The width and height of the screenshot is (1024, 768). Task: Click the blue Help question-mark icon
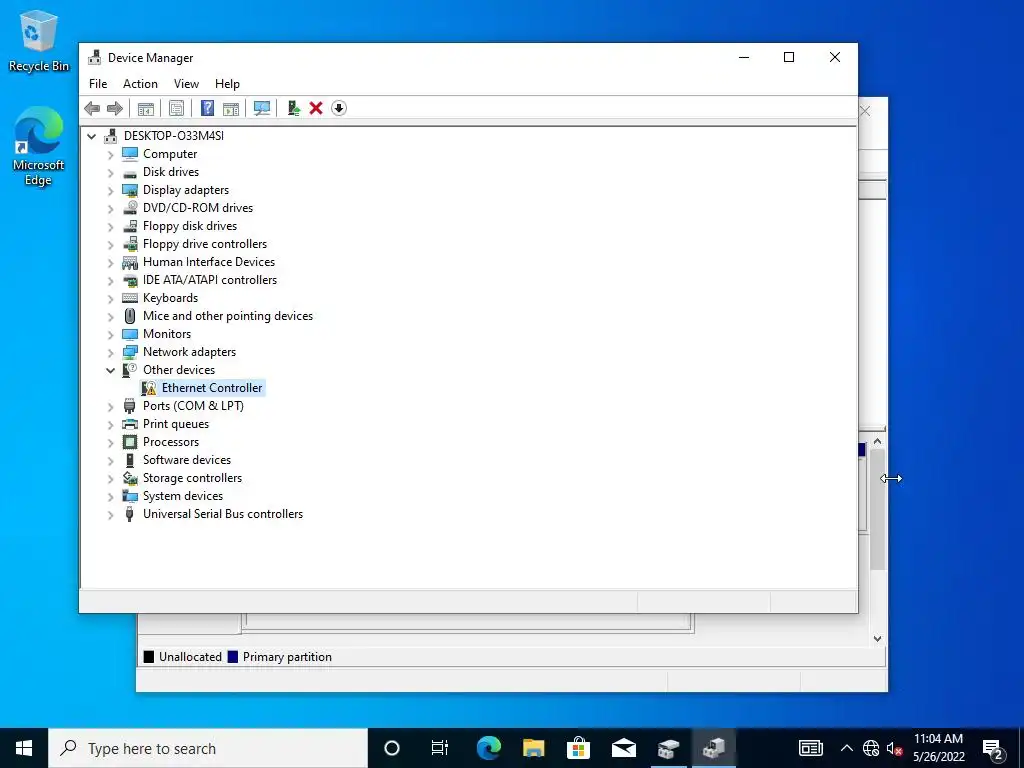point(207,108)
